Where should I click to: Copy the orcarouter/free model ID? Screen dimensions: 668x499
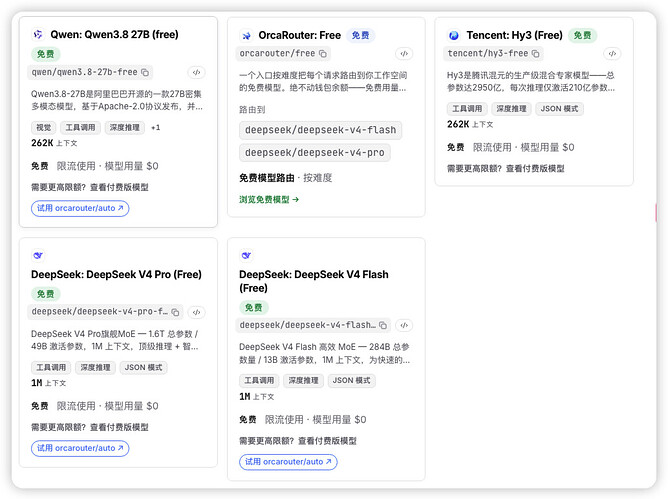[x=323, y=54]
